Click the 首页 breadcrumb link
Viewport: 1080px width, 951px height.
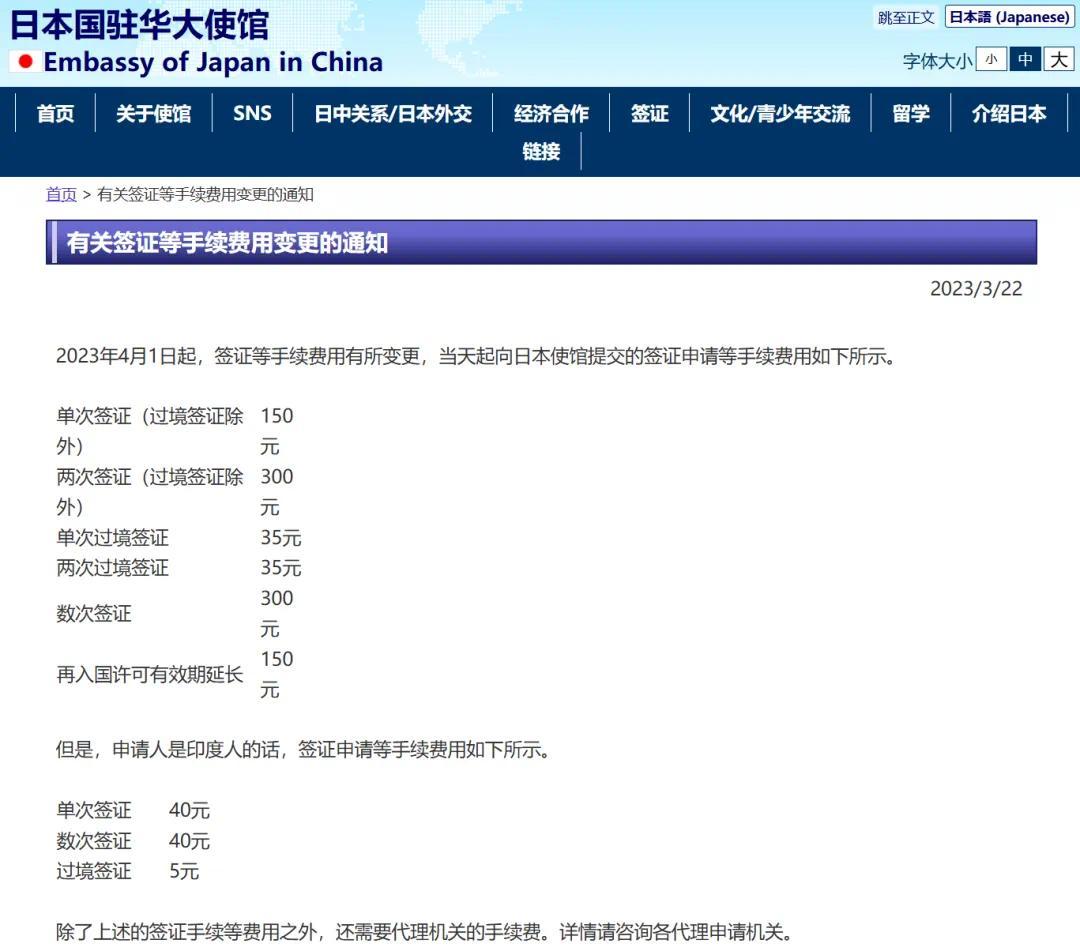click(x=61, y=195)
